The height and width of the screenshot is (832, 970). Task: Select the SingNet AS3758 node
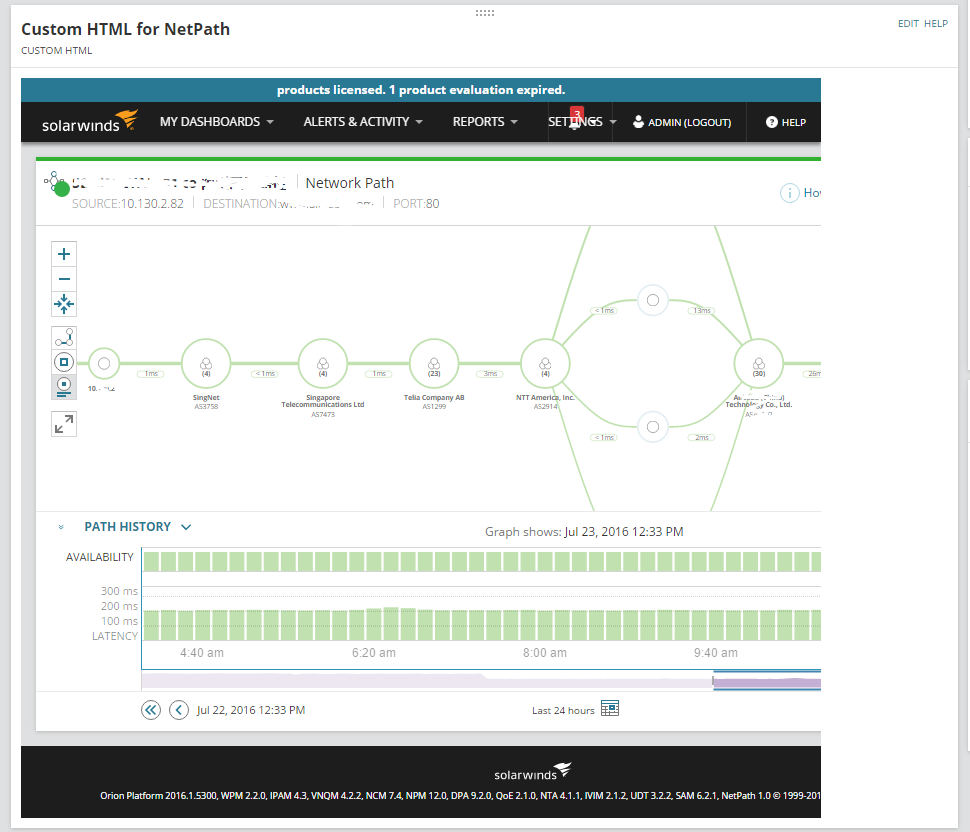coord(206,364)
